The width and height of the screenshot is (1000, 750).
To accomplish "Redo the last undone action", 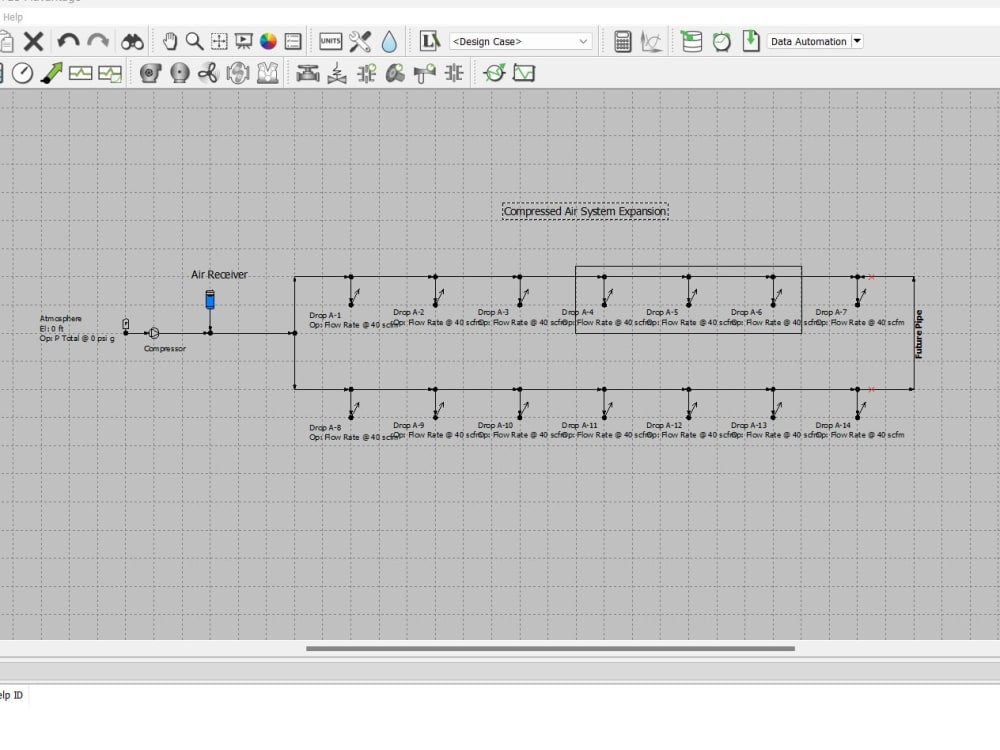I will 97,41.
